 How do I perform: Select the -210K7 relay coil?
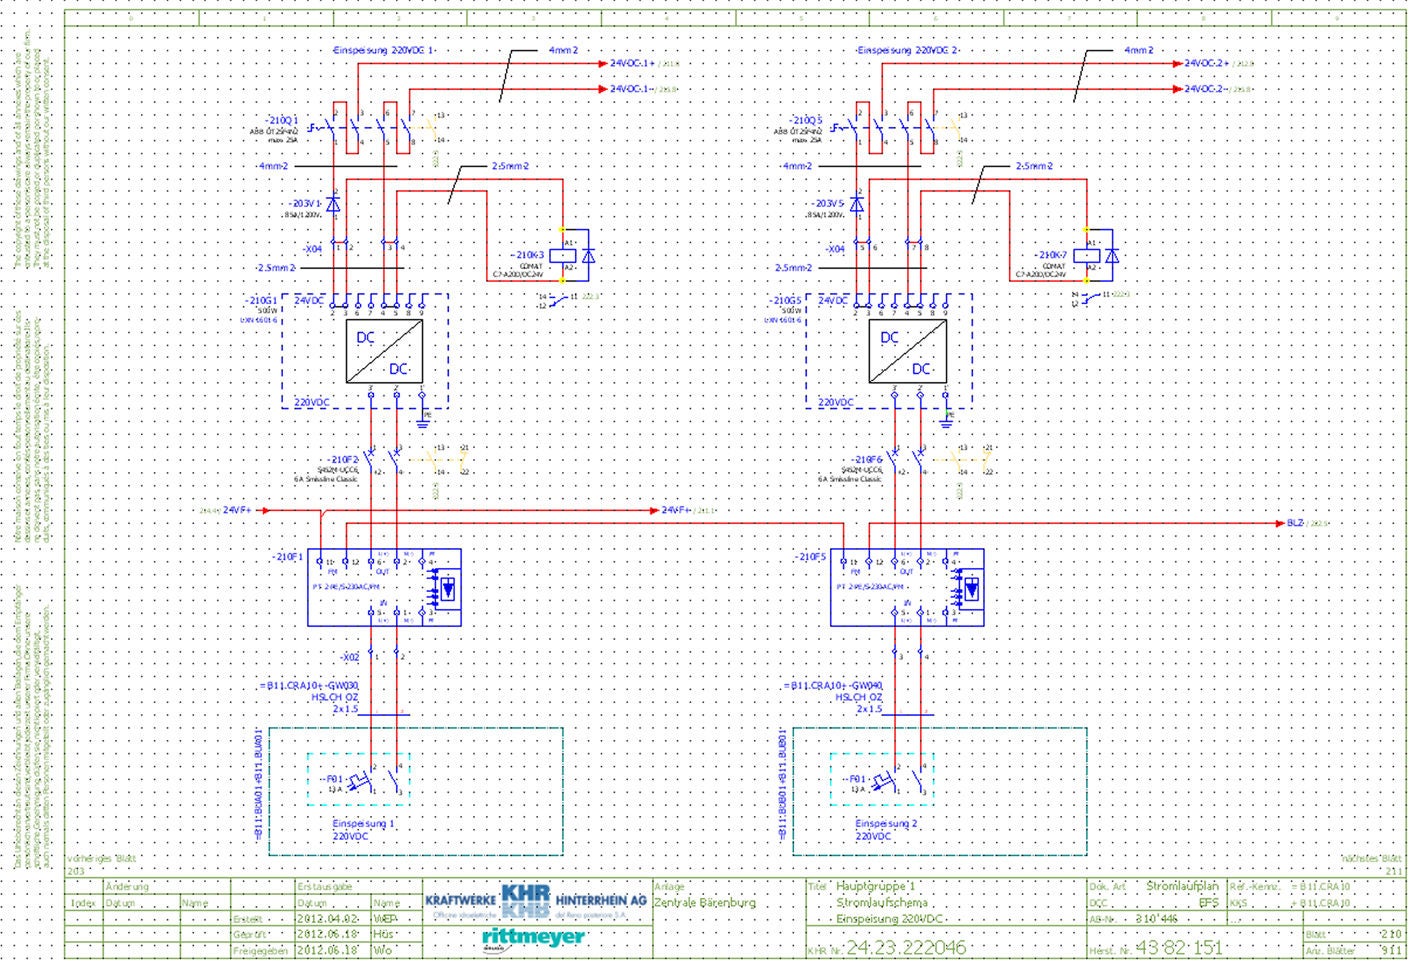(x=1086, y=256)
